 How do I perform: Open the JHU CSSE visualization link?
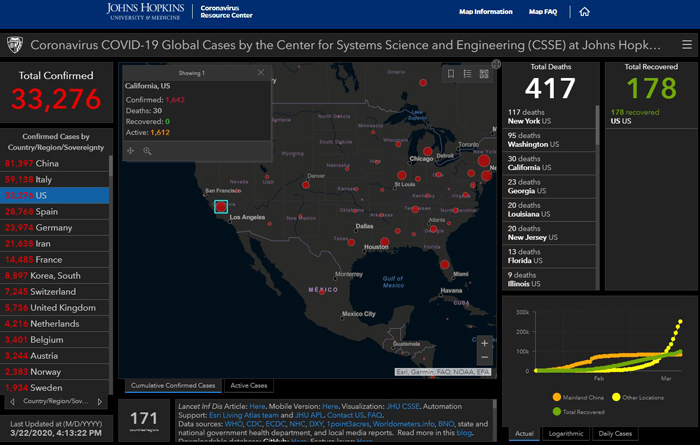[x=403, y=406]
